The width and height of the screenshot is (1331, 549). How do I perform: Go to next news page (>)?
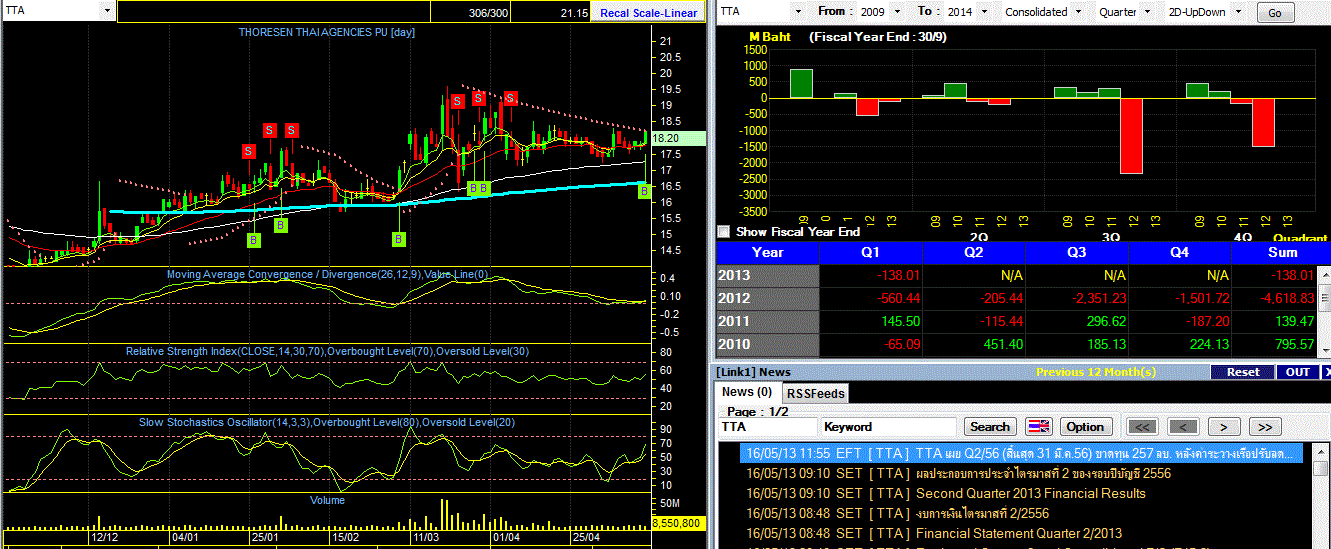[x=1223, y=427]
